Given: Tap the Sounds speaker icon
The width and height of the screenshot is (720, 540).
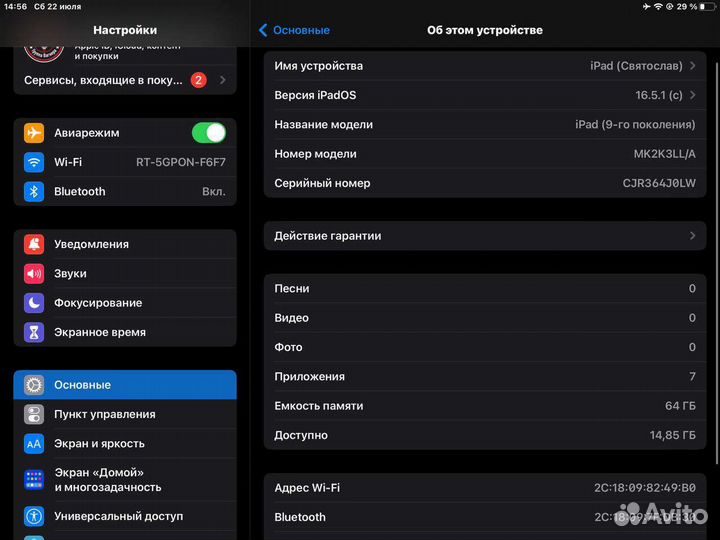Looking at the screenshot, I should point(35,273).
